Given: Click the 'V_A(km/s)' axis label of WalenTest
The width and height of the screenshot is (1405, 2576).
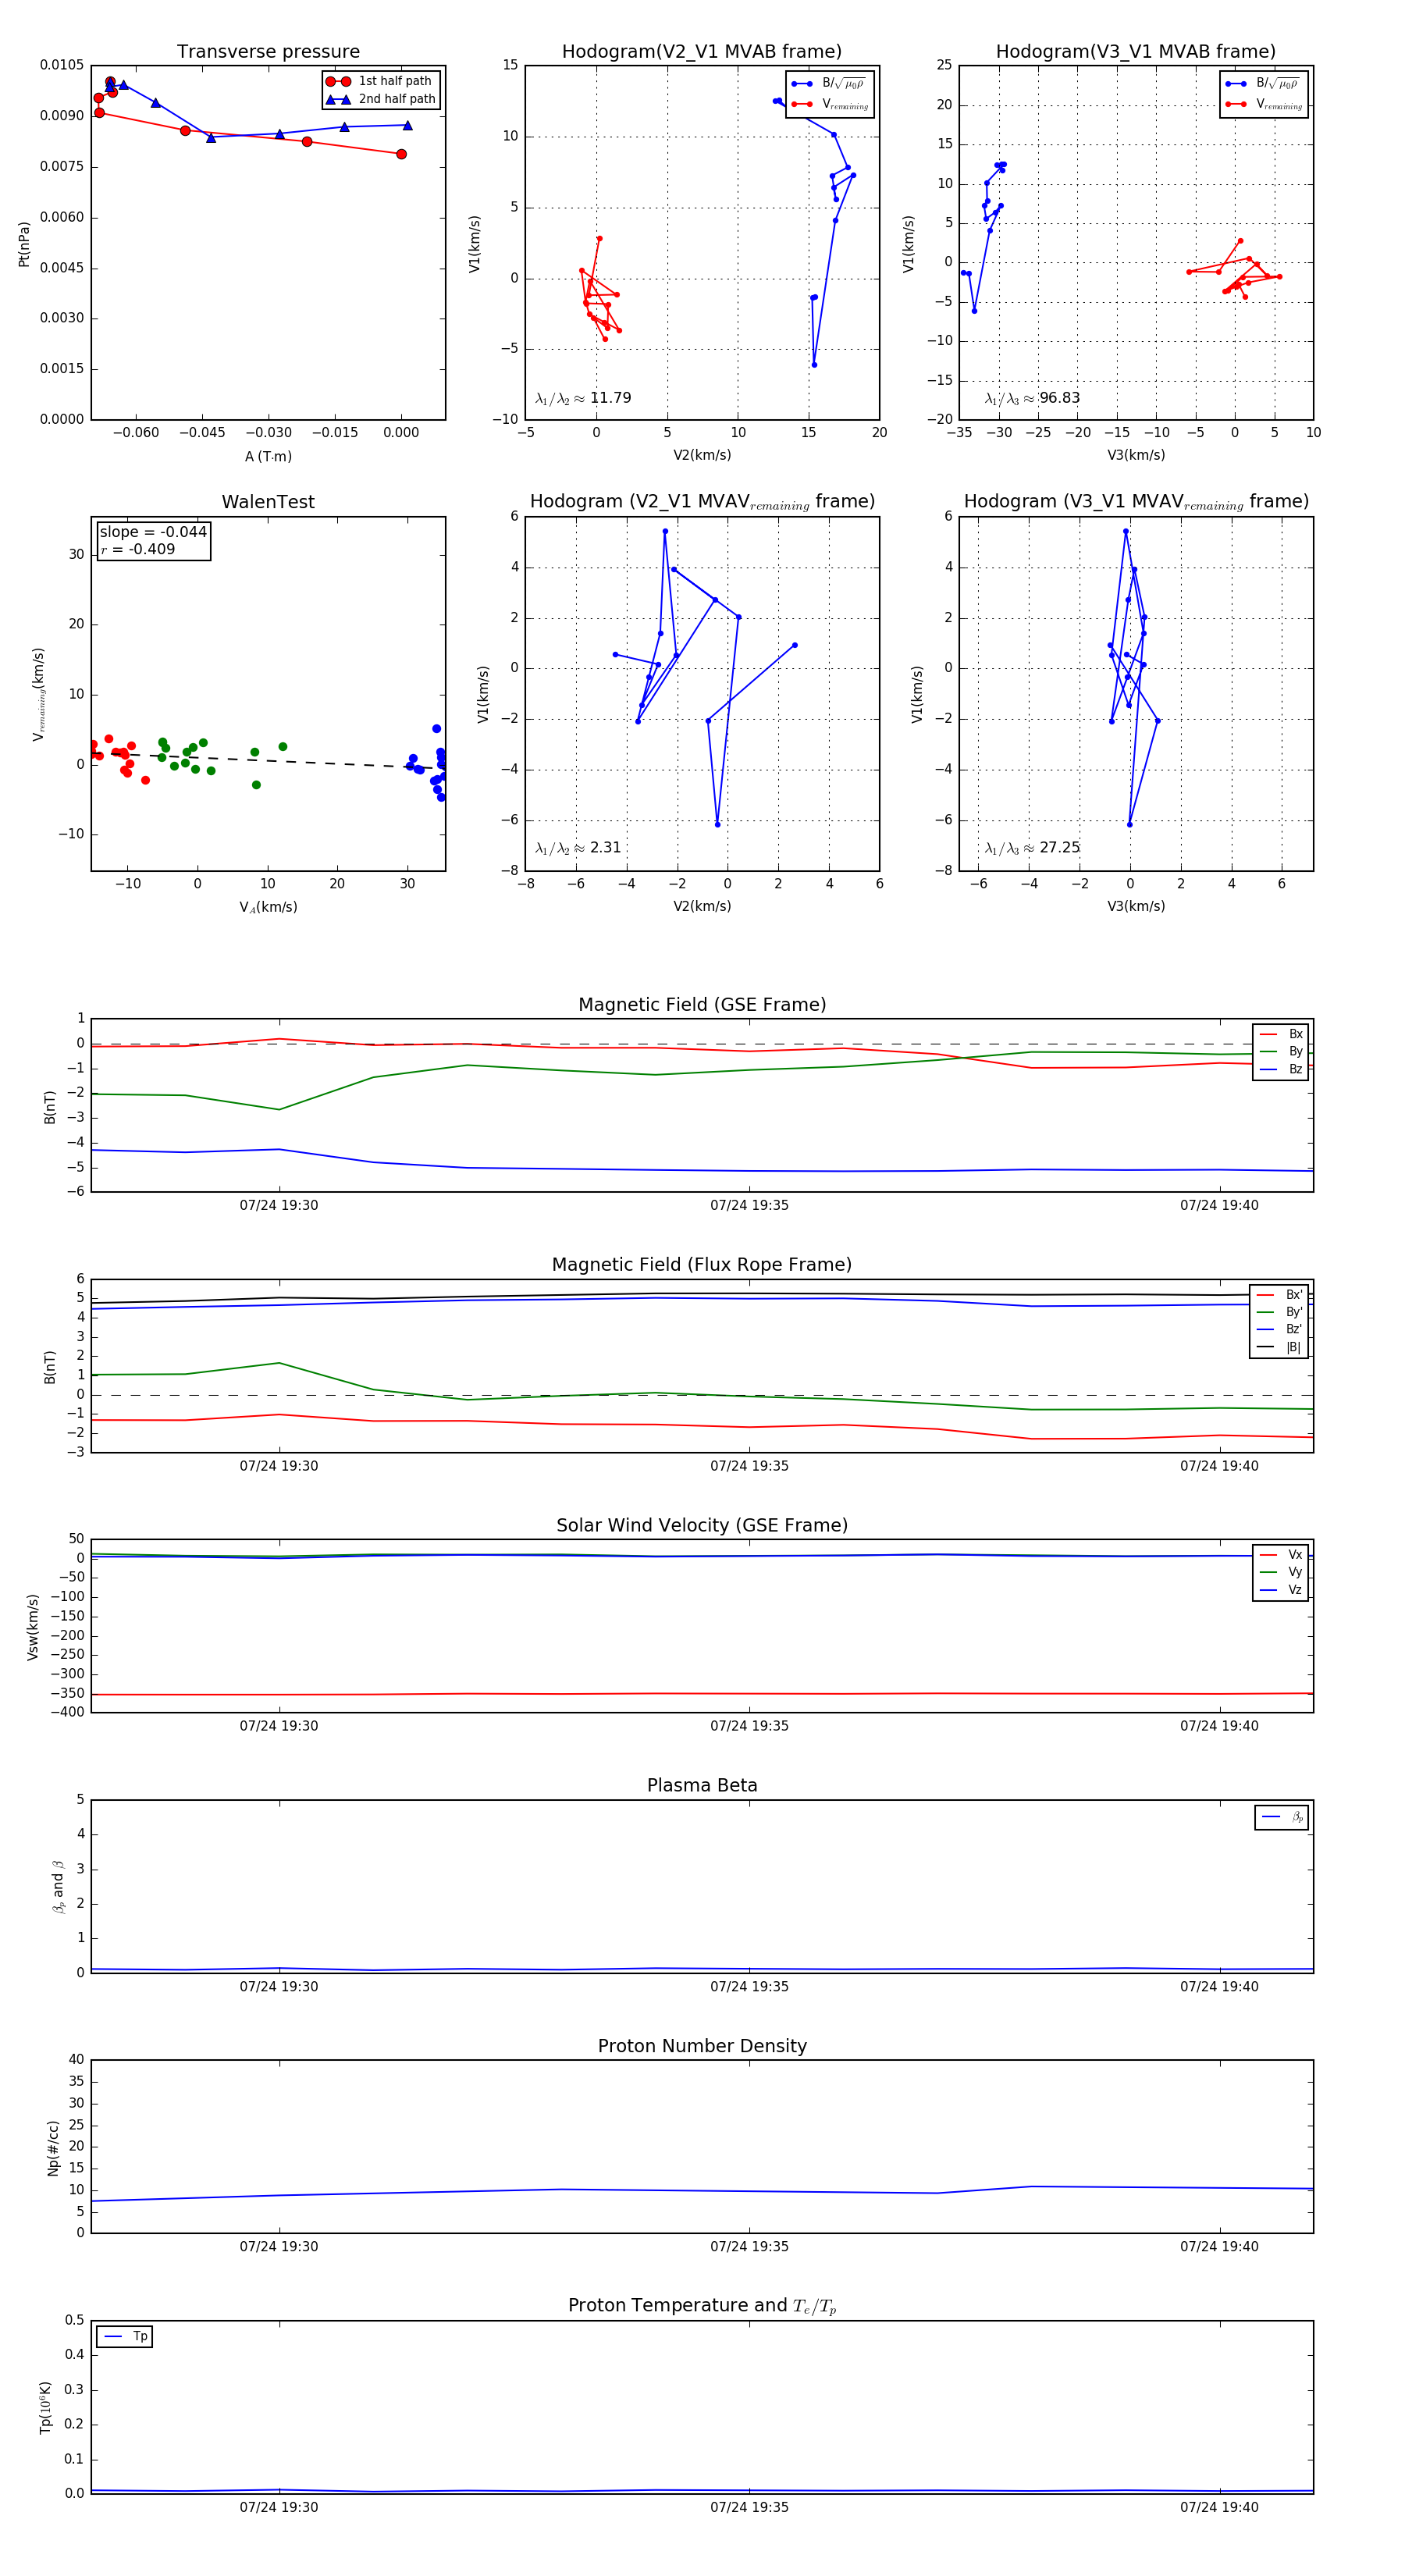Looking at the screenshot, I should pyautogui.click(x=268, y=907).
